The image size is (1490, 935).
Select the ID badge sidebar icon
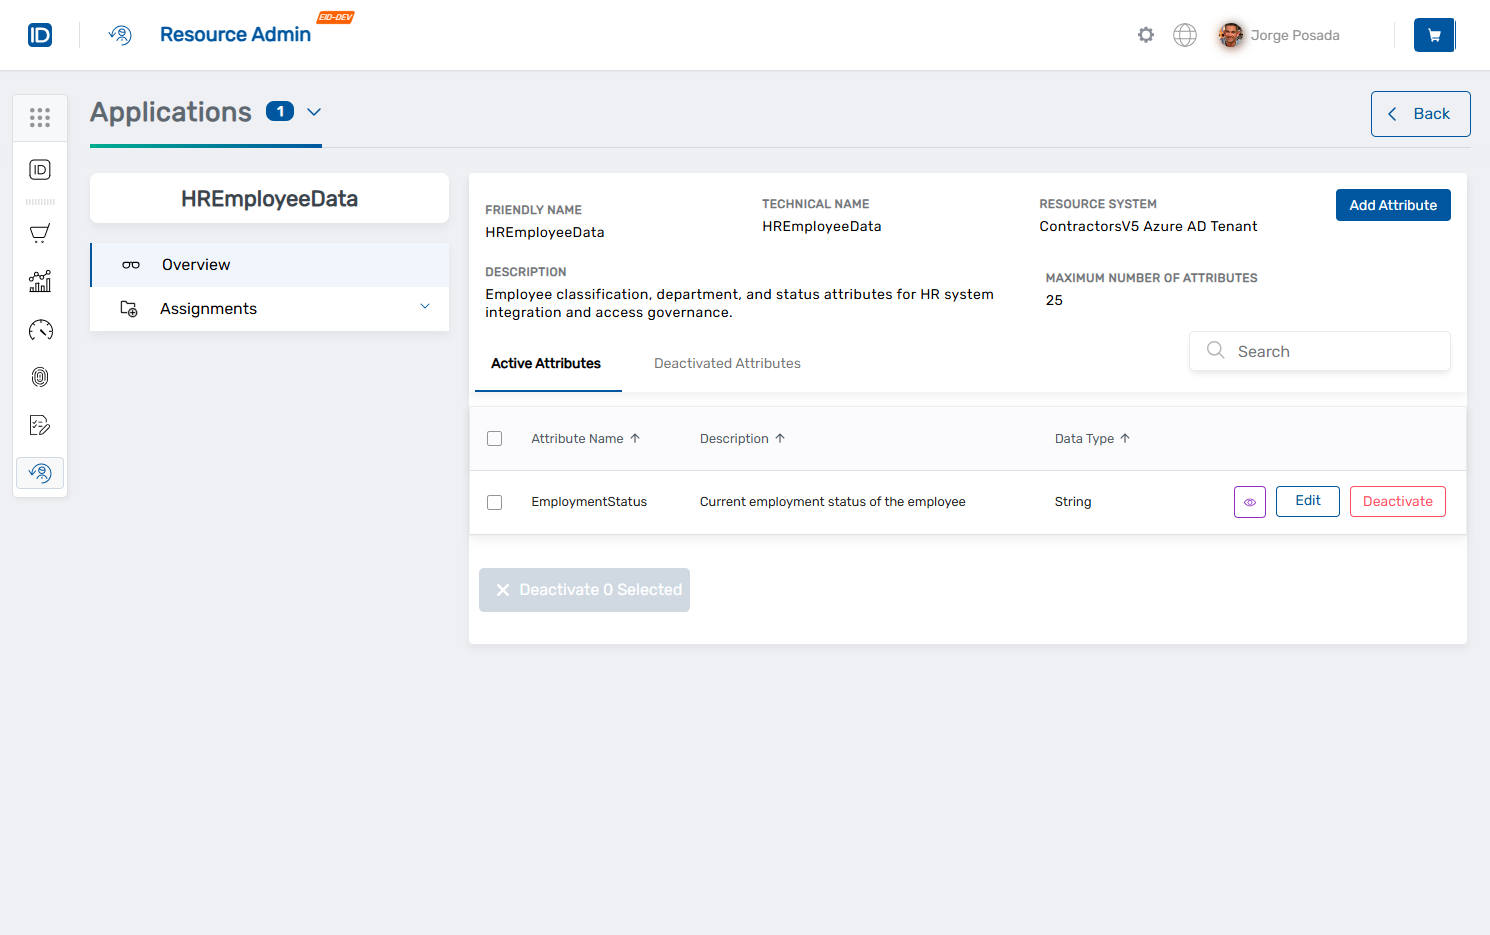40,170
